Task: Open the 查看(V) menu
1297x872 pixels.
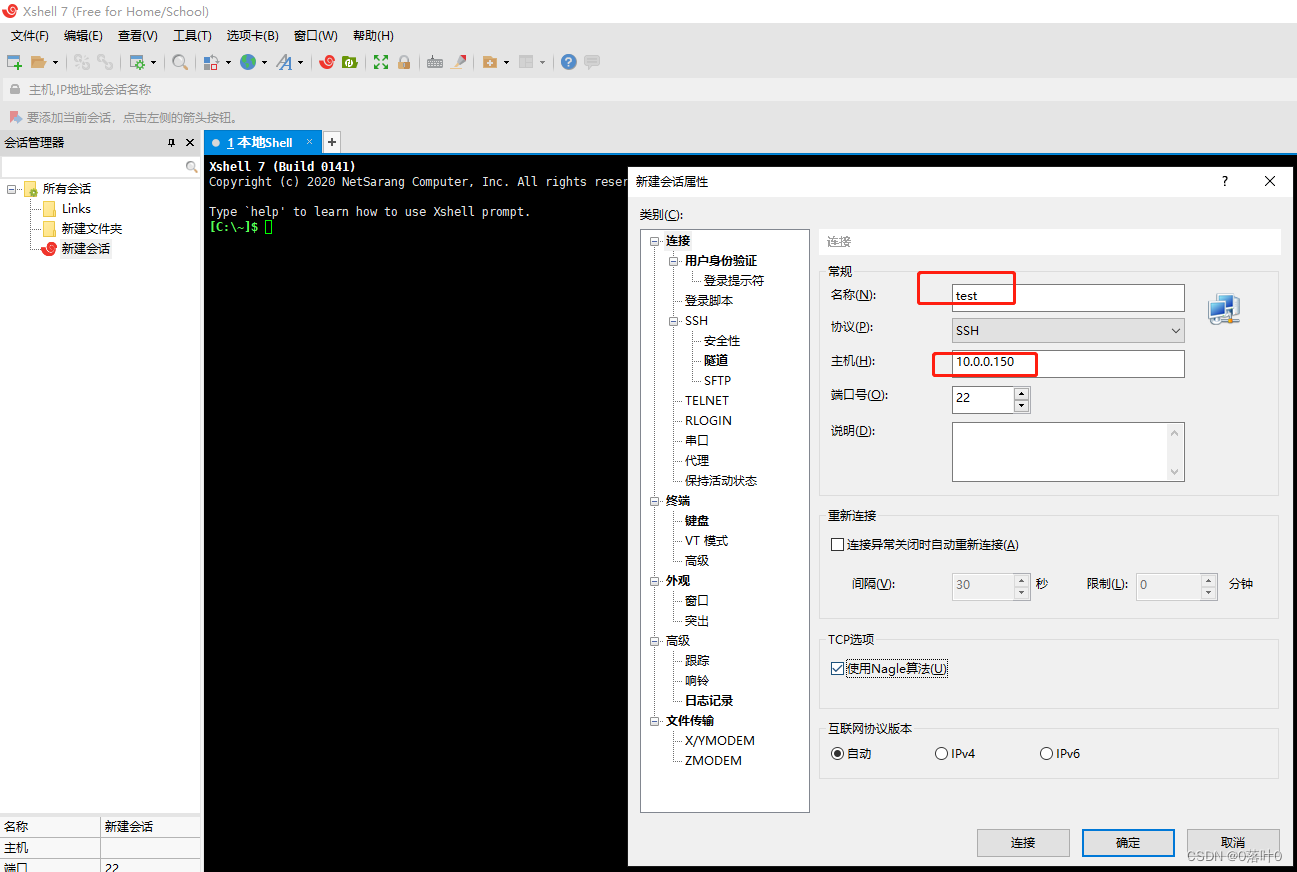Action: click(138, 35)
